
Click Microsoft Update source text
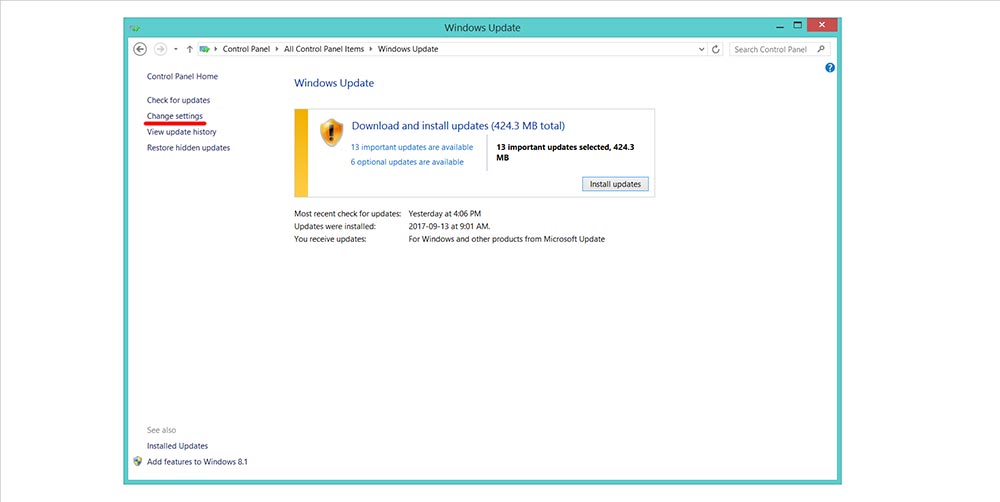506,239
